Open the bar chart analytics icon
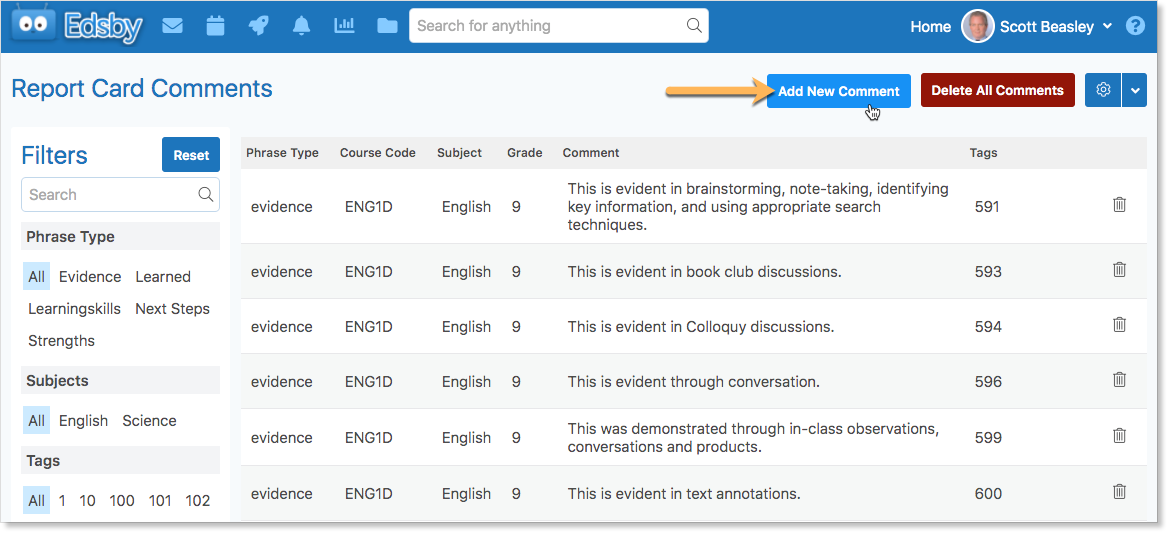Image resolution: width=1168 pixels, height=533 pixels. click(344, 26)
